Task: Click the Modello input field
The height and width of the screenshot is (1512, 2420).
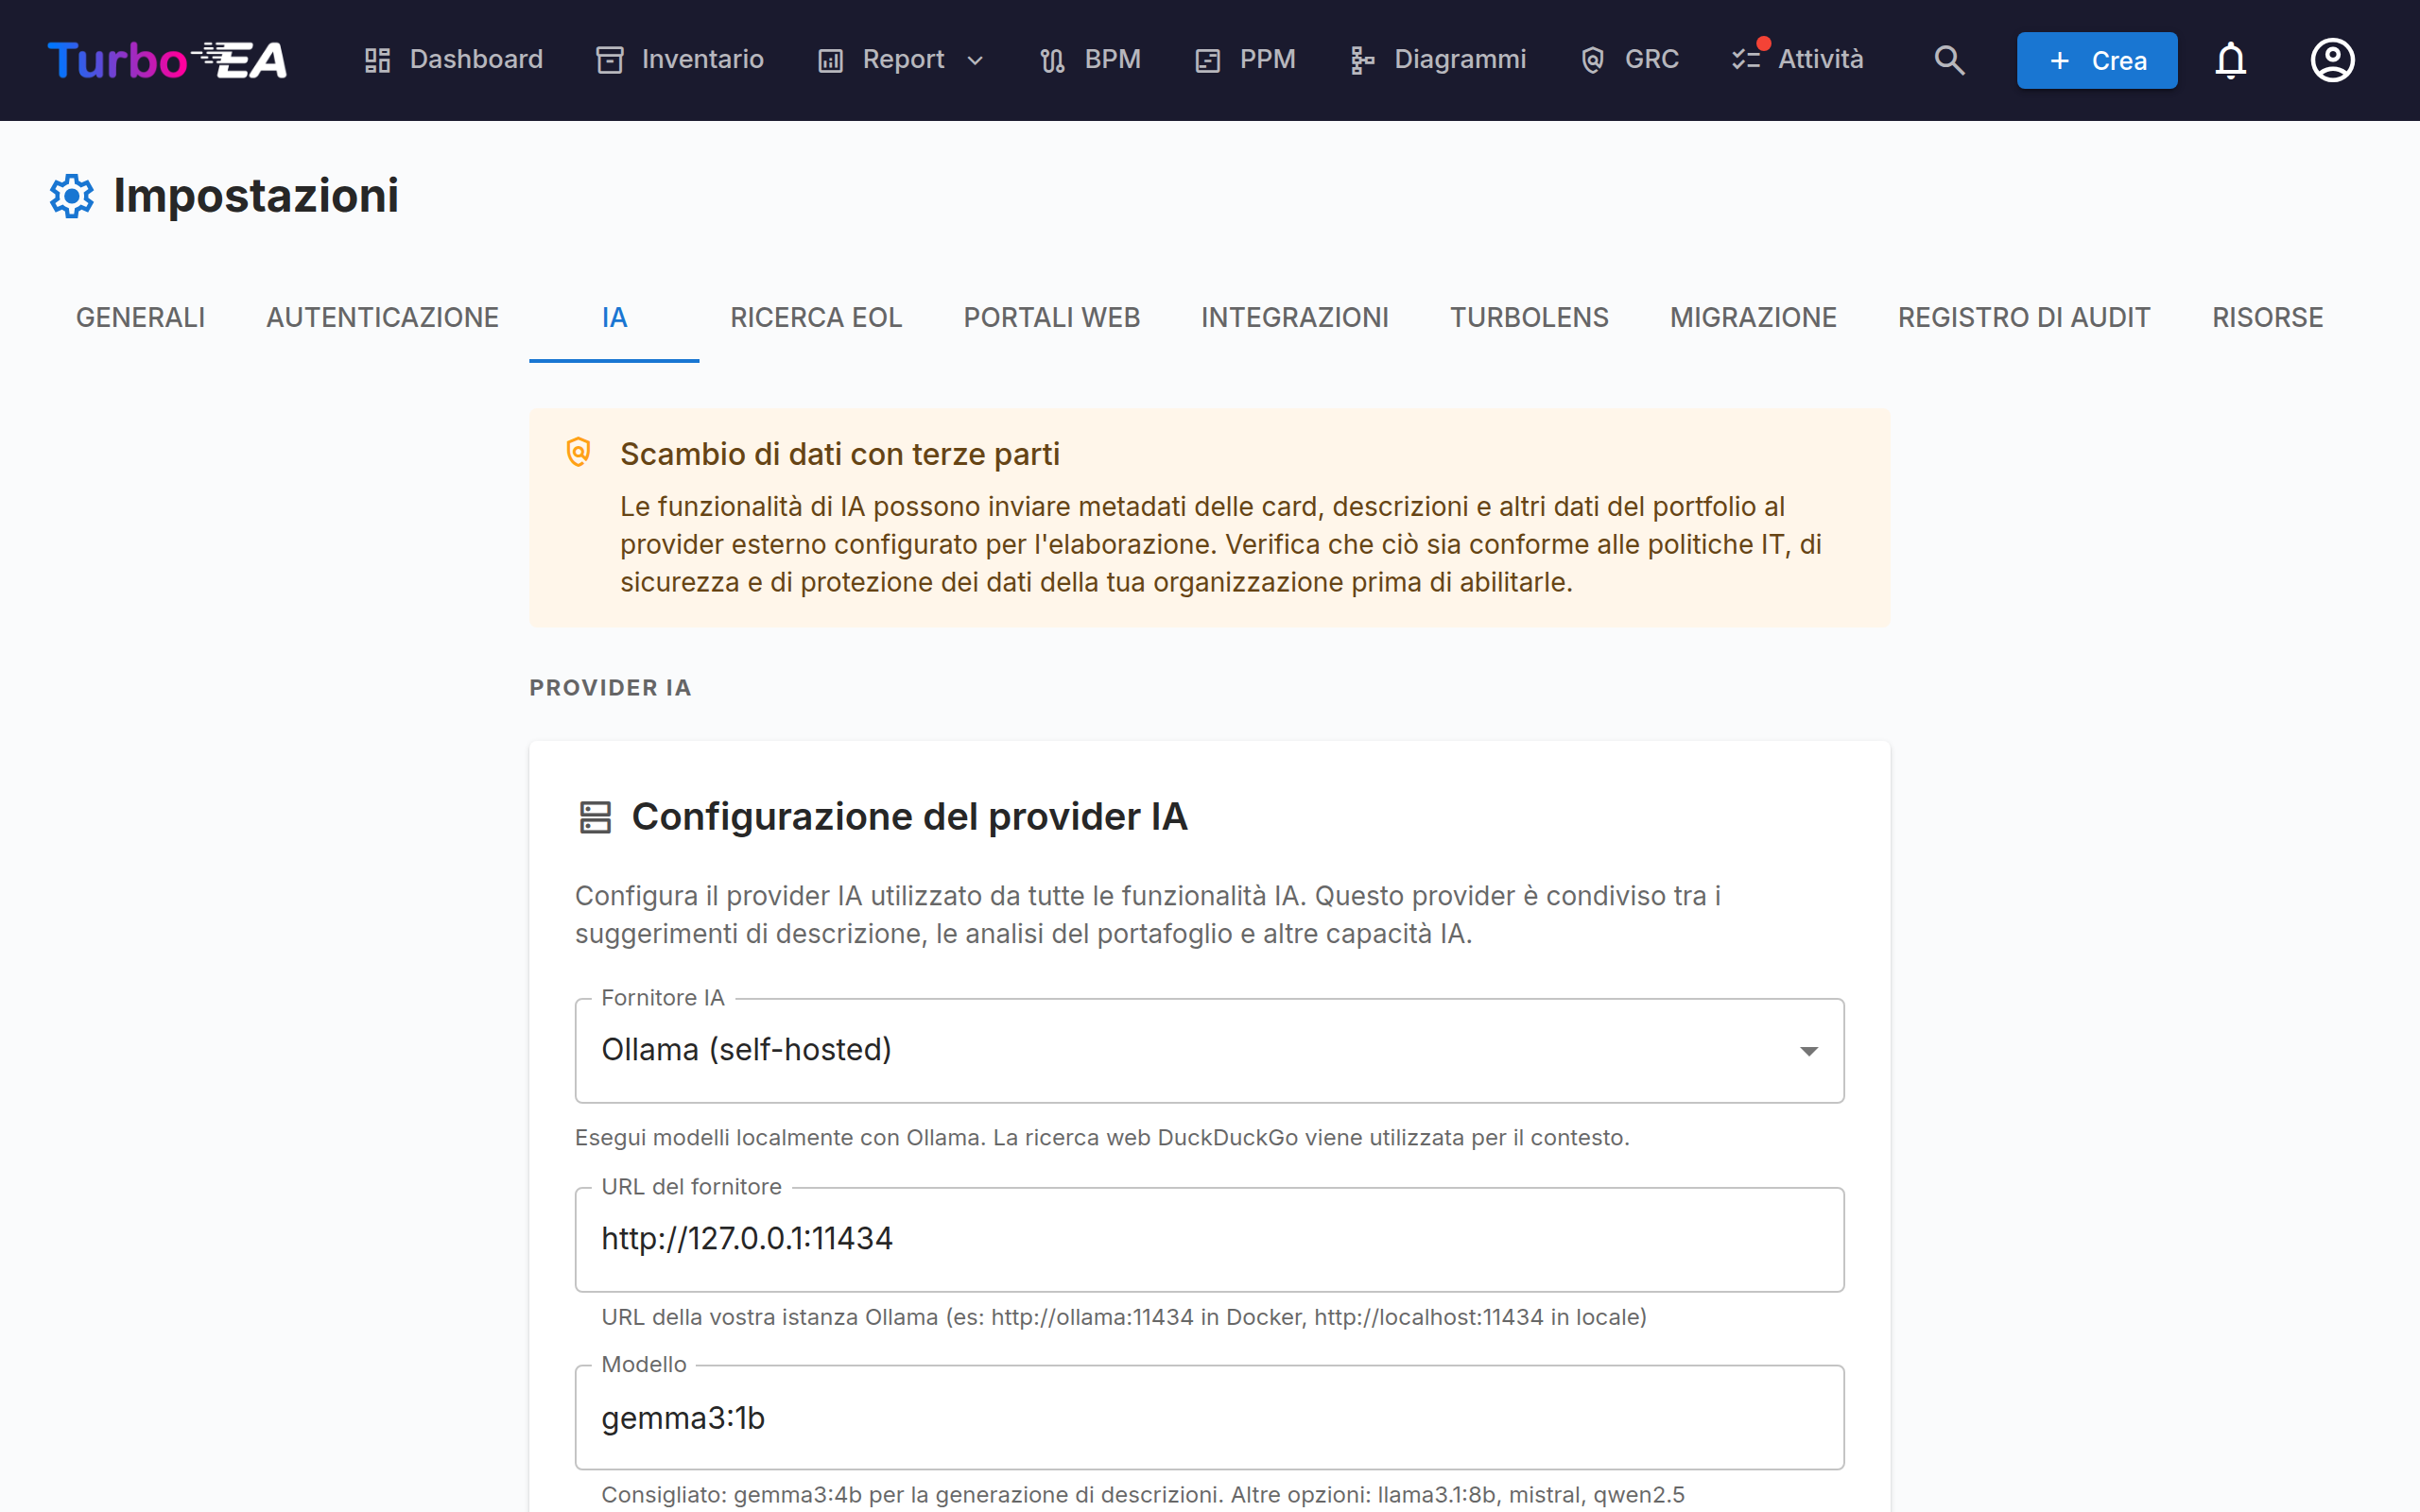Action: pyautogui.click(x=1209, y=1417)
